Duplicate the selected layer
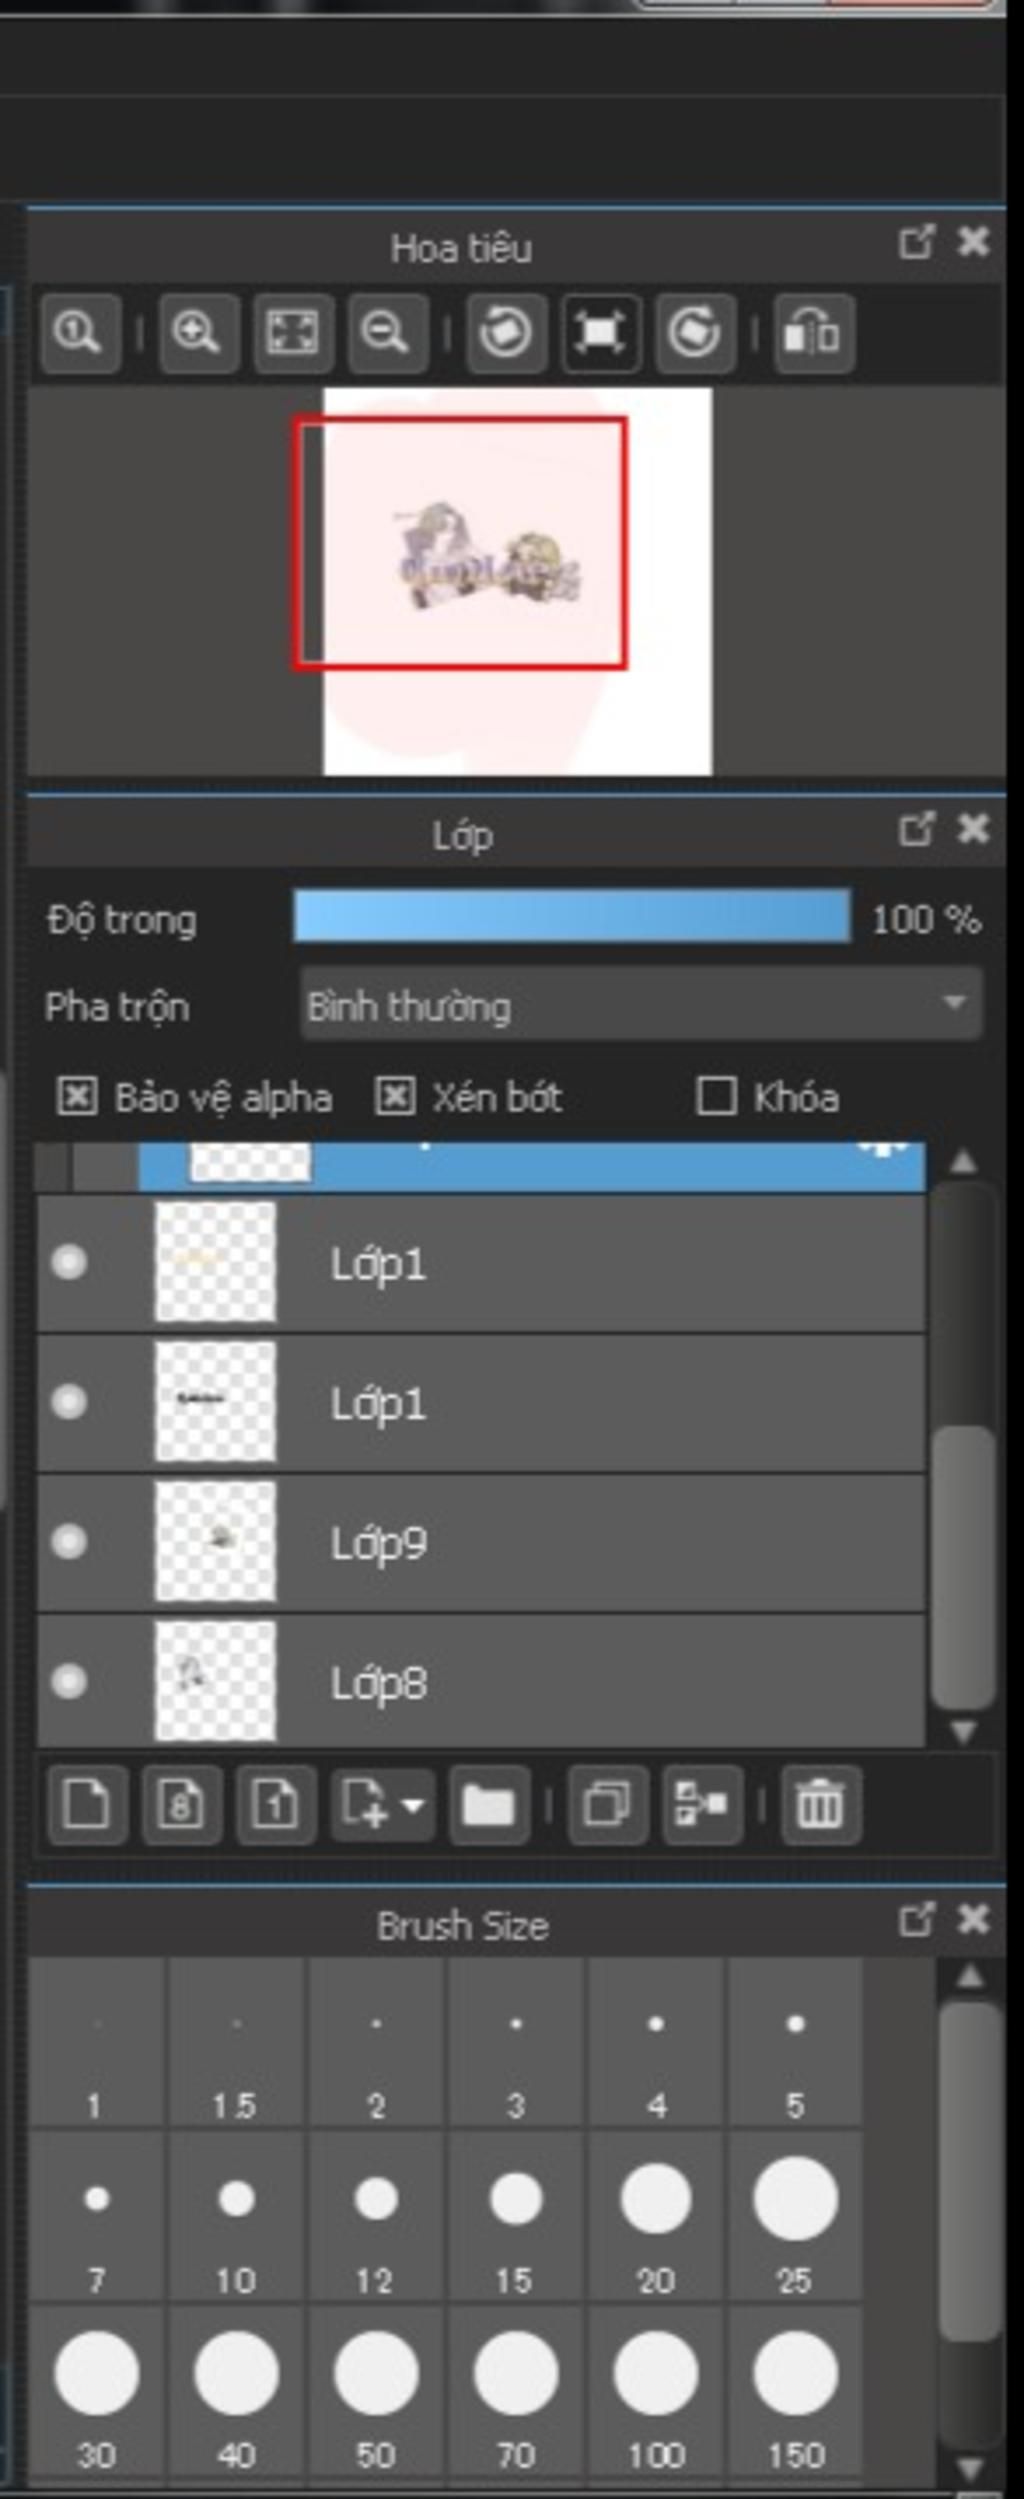Image resolution: width=1024 pixels, height=2499 pixels. click(x=607, y=1805)
